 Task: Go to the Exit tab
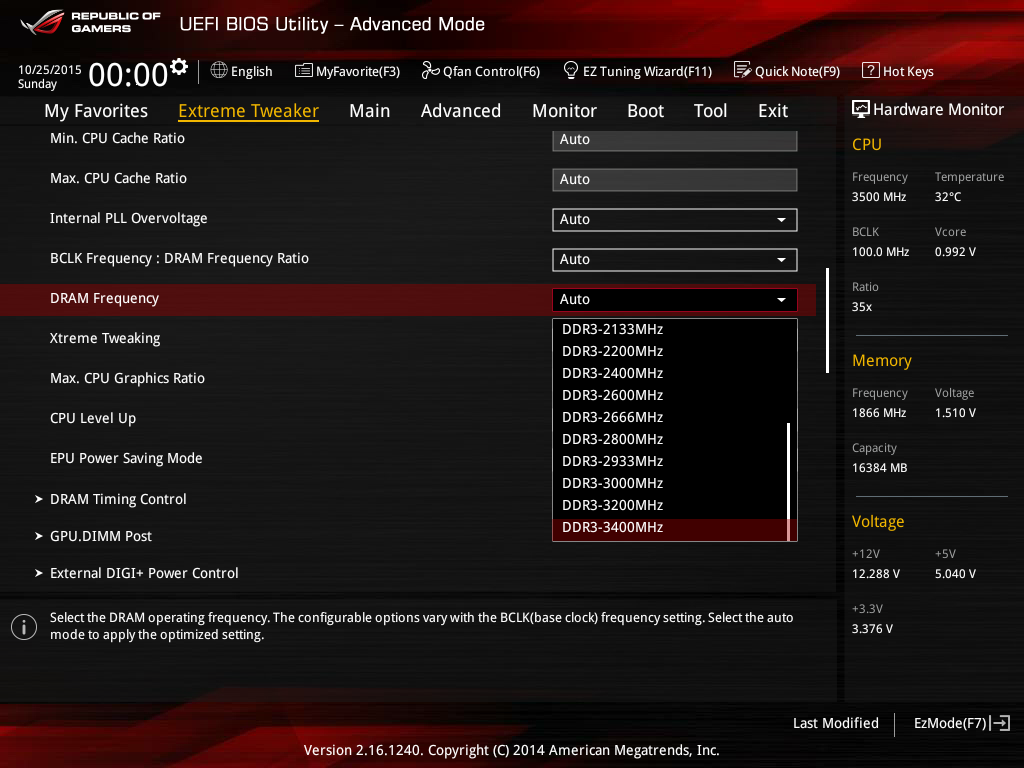click(x=773, y=111)
